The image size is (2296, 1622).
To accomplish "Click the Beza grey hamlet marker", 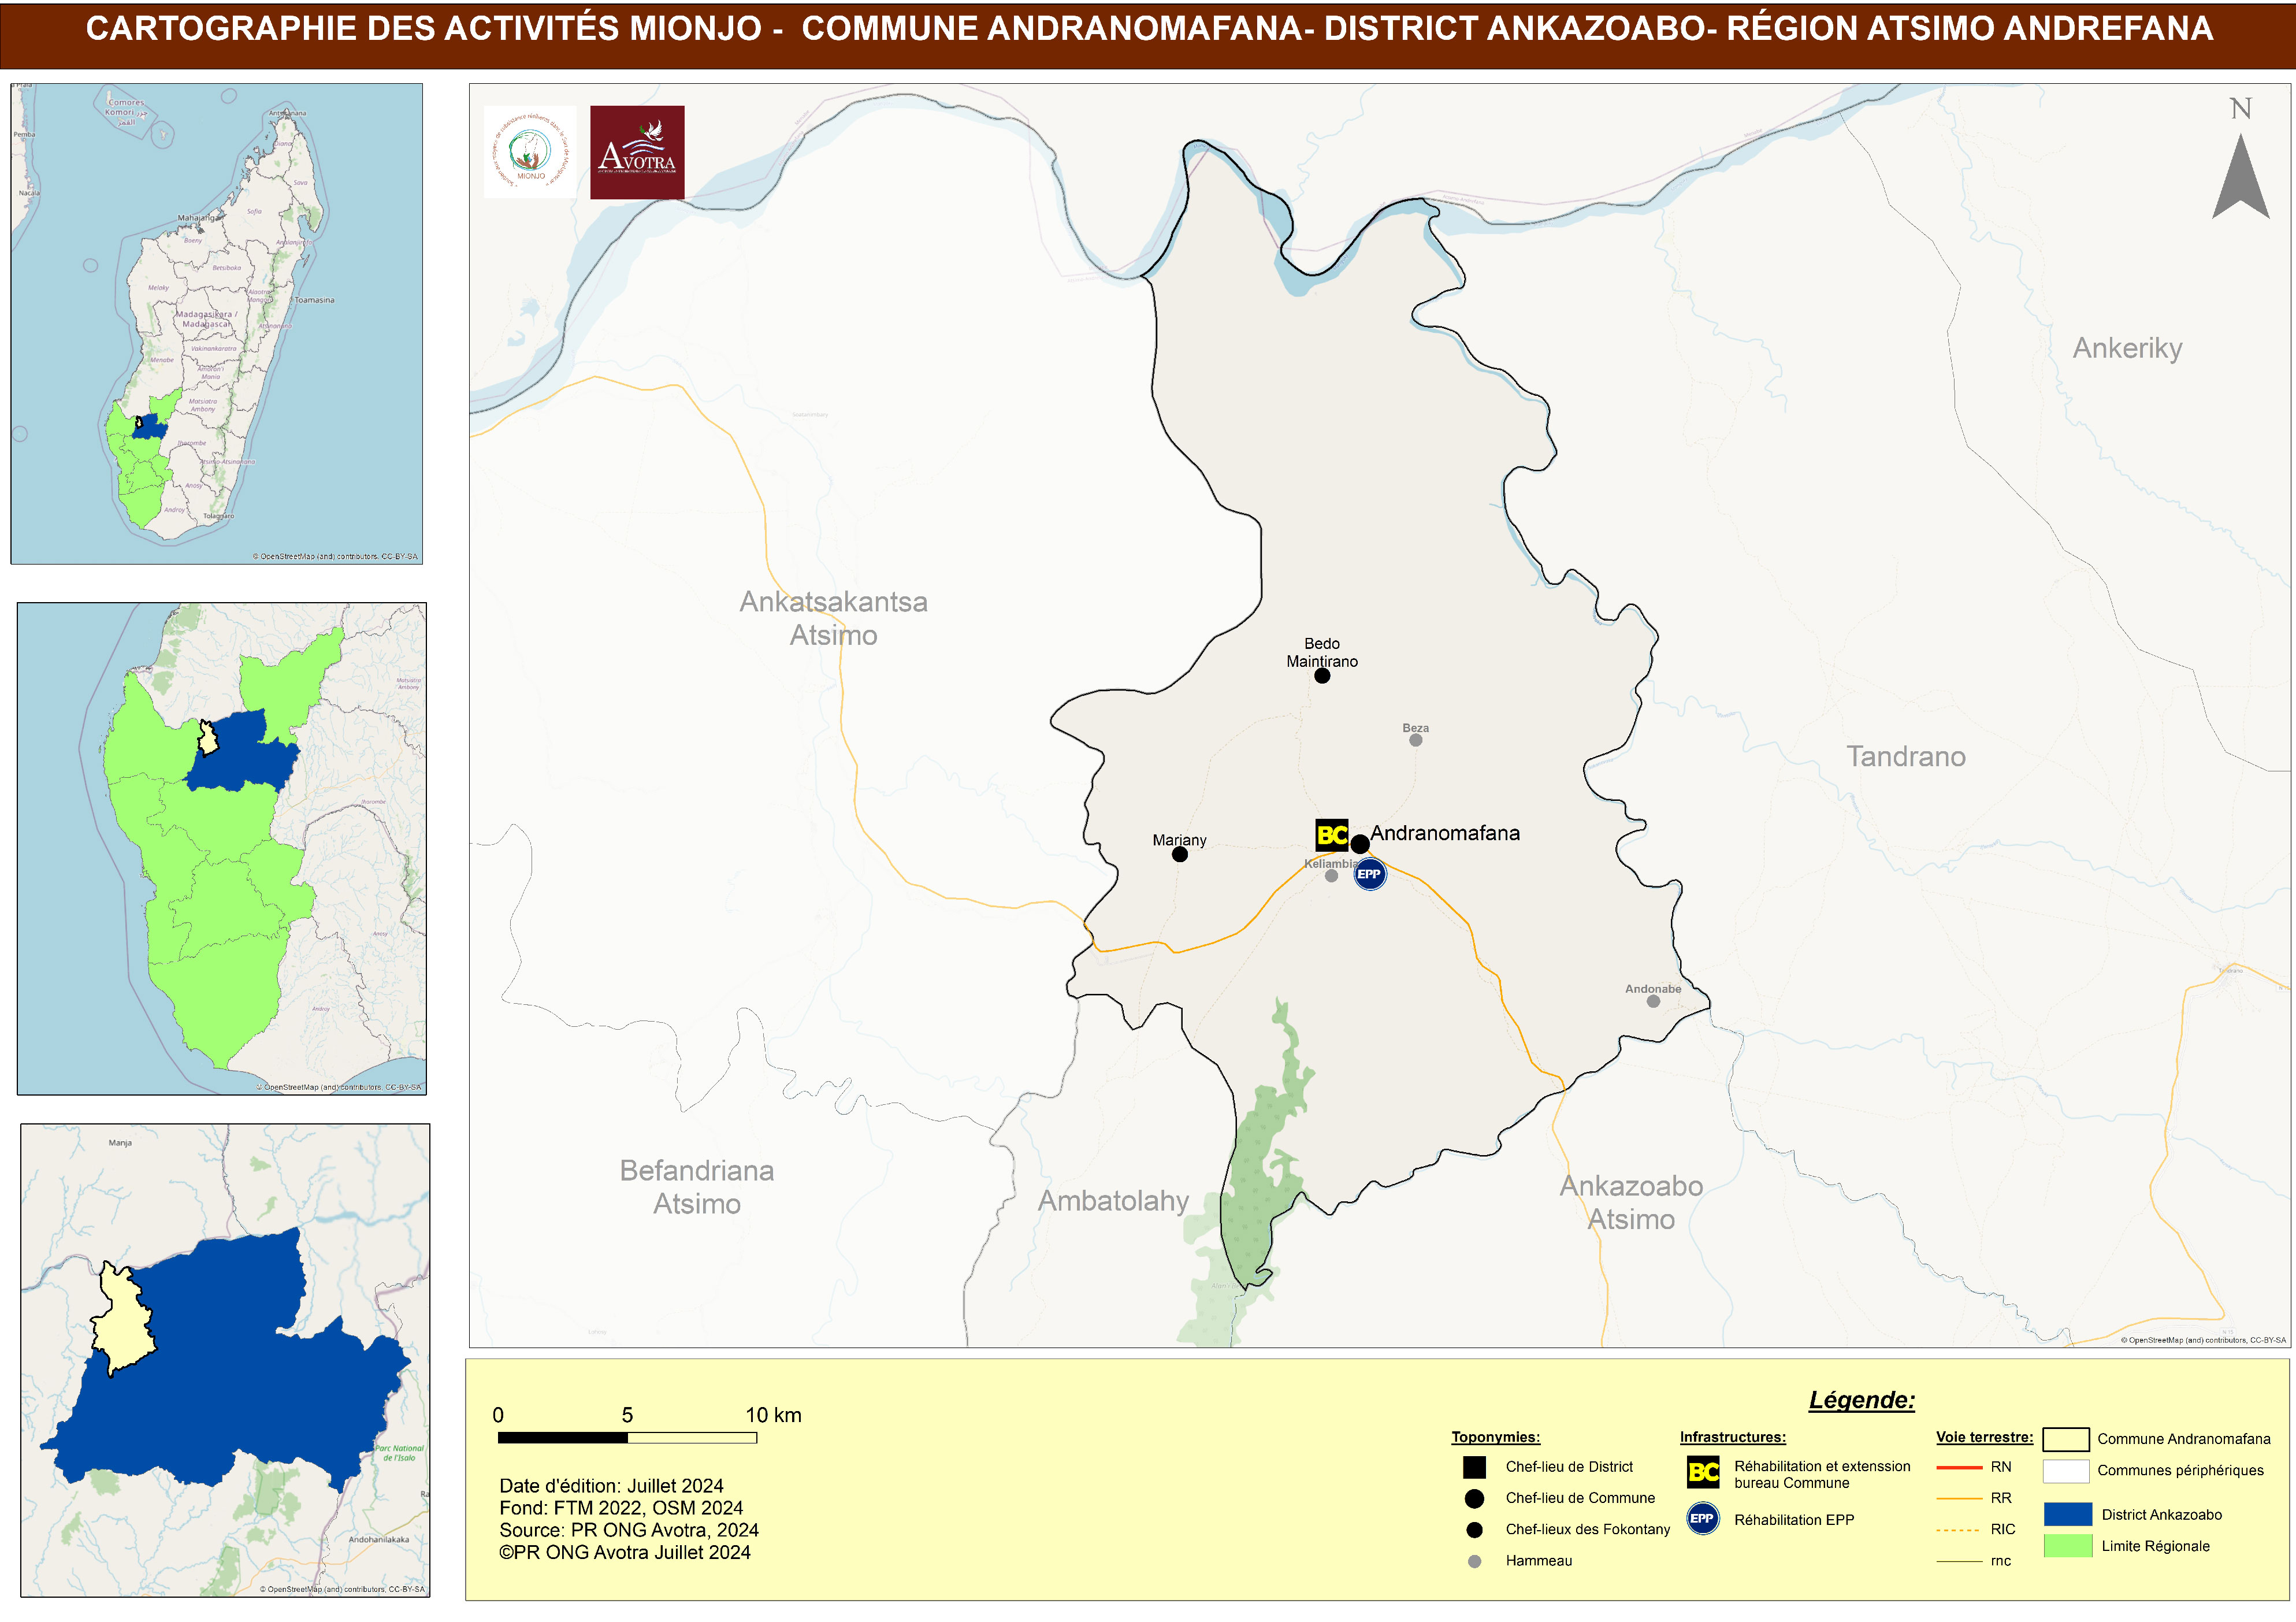I will tap(1415, 740).
